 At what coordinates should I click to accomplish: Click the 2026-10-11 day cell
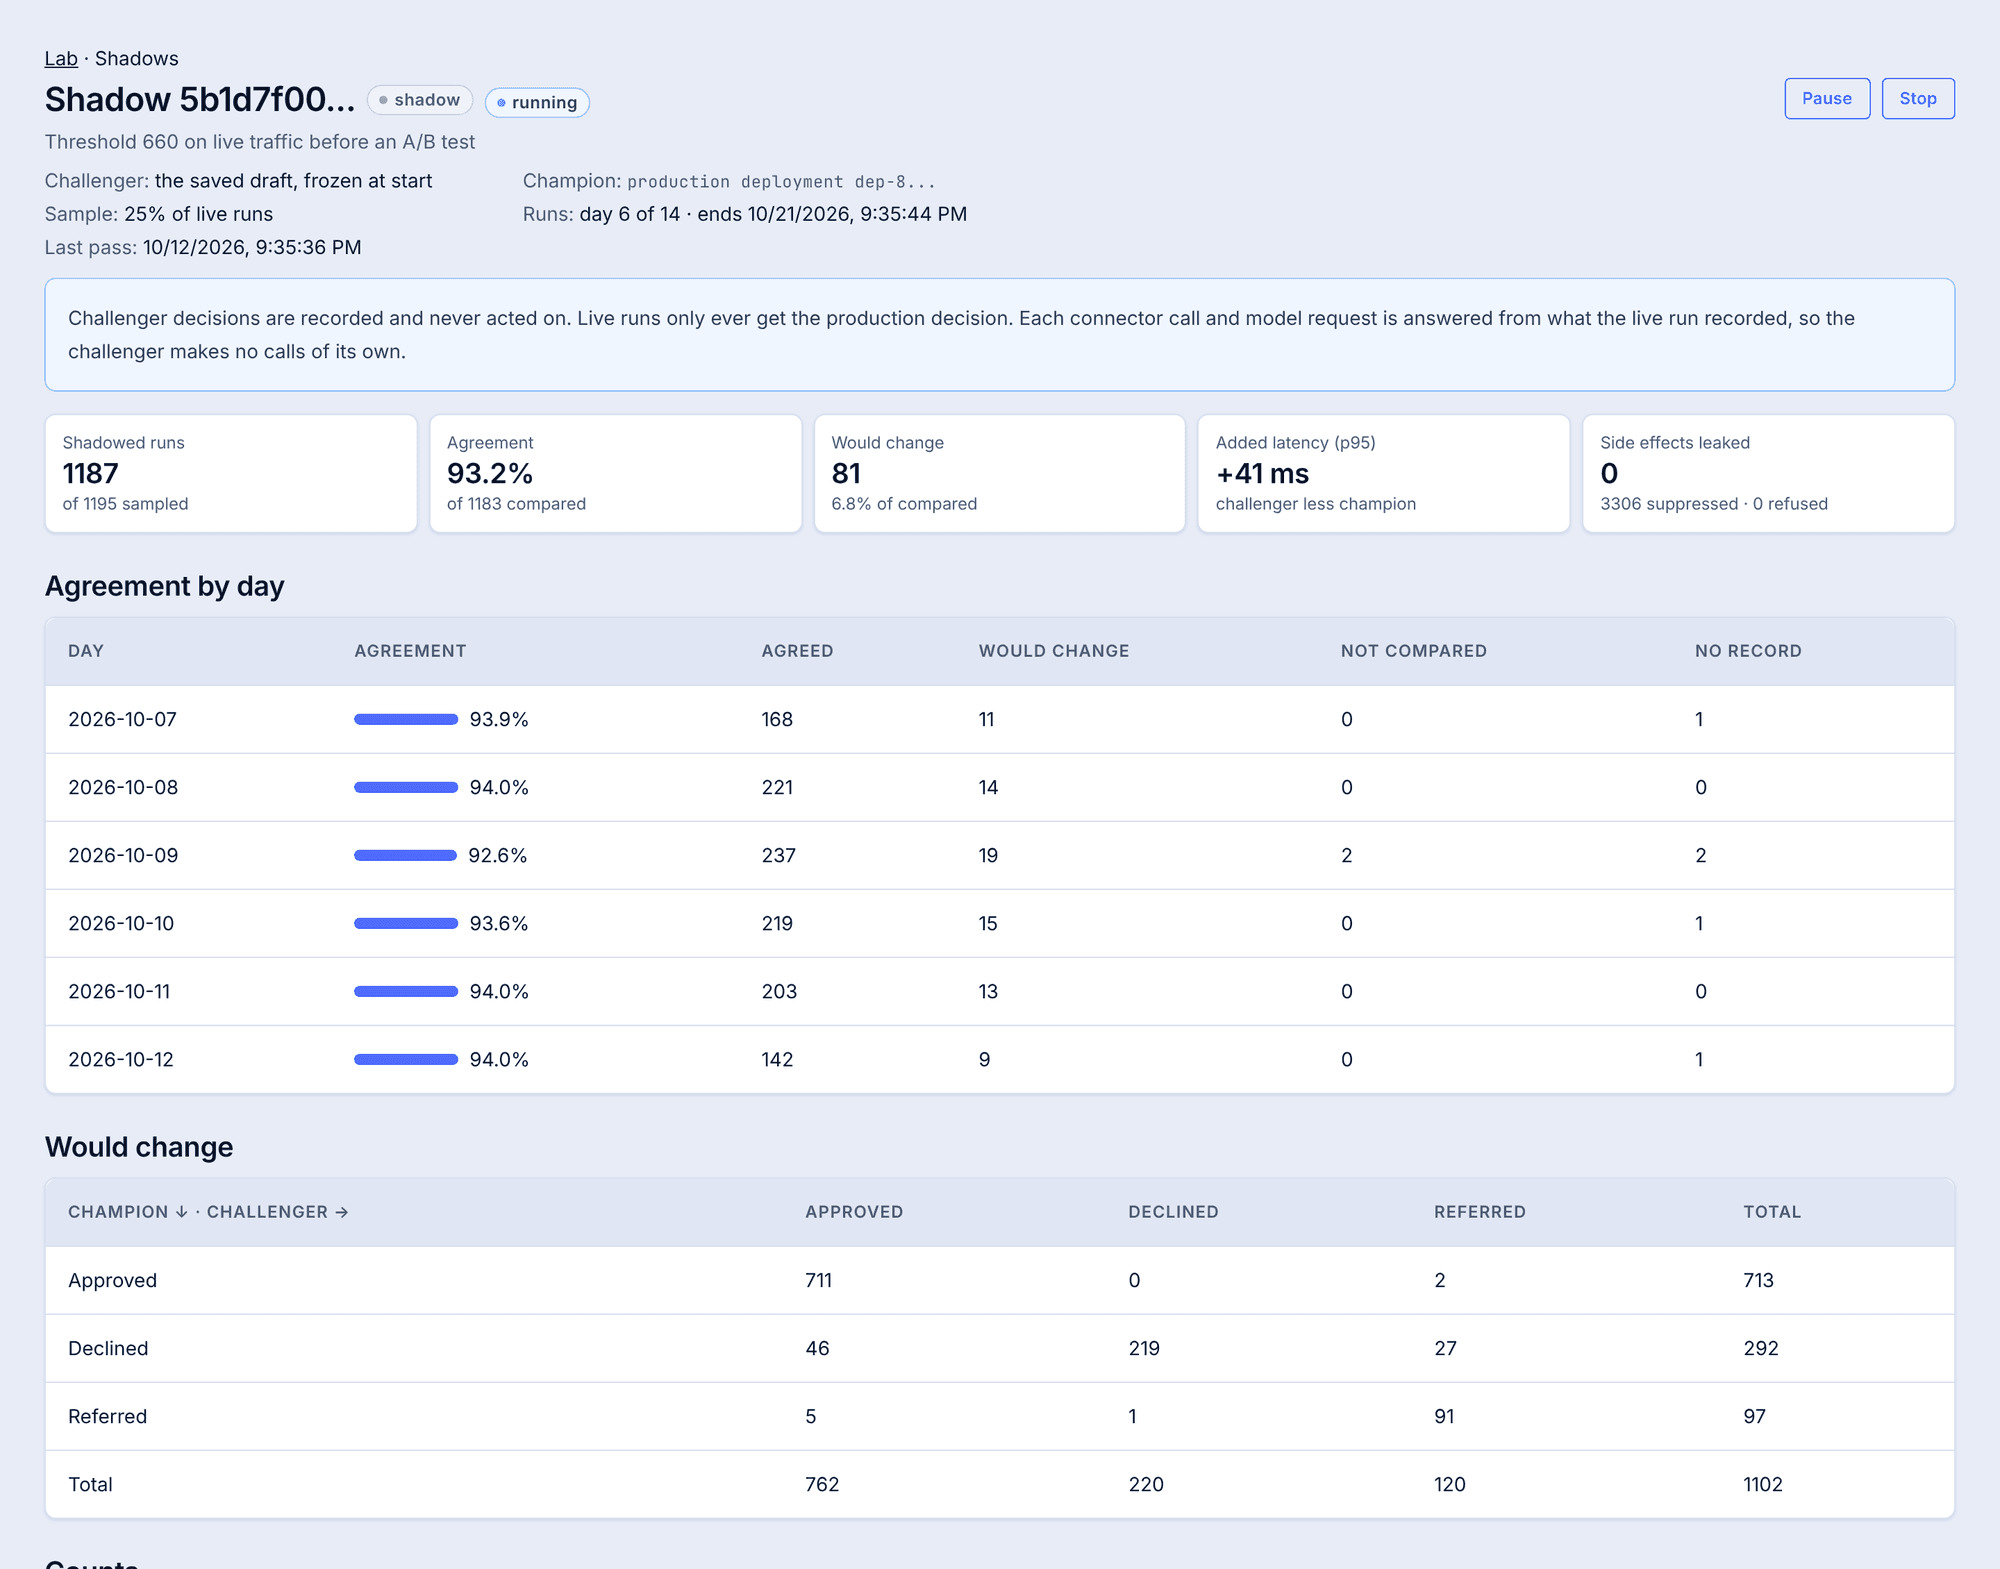[x=119, y=991]
